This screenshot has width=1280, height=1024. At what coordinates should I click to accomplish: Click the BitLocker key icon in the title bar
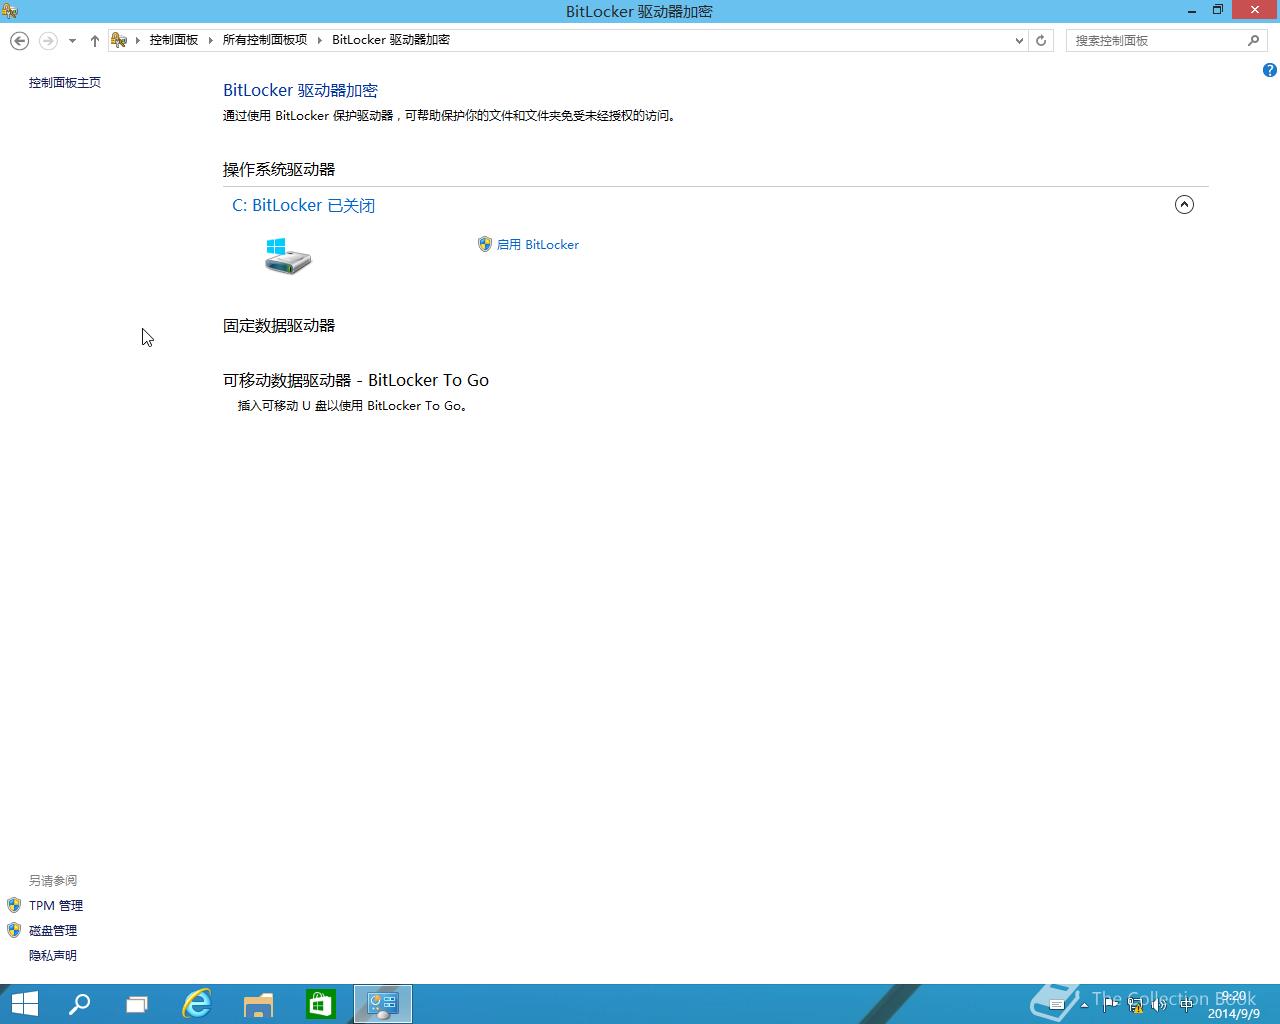click(10, 11)
